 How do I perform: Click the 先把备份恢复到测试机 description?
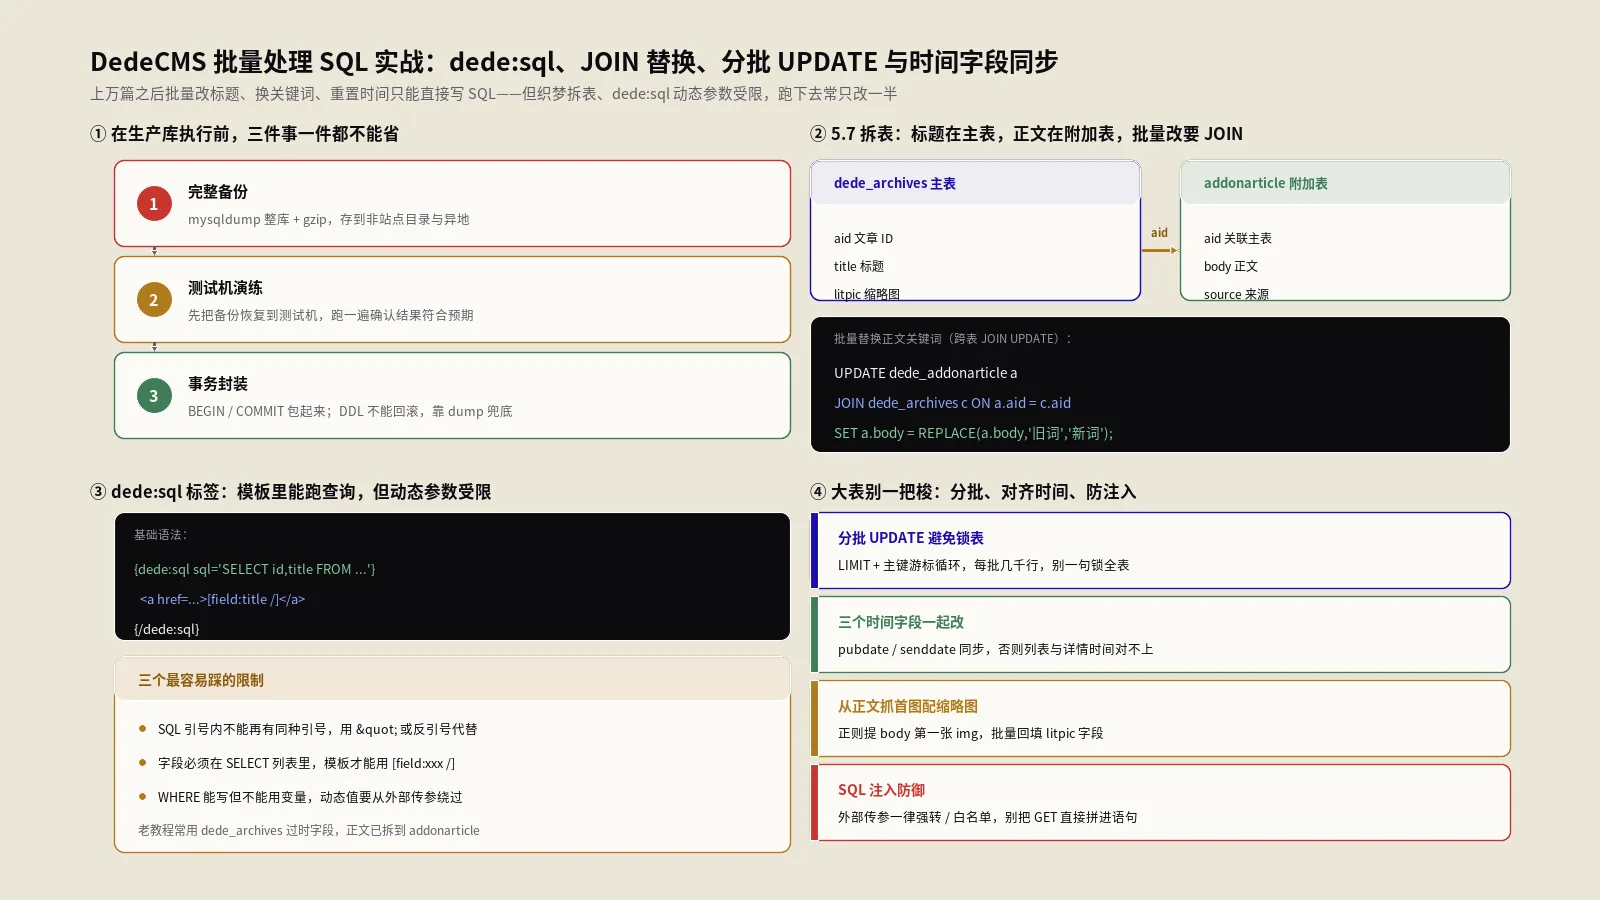(330, 315)
